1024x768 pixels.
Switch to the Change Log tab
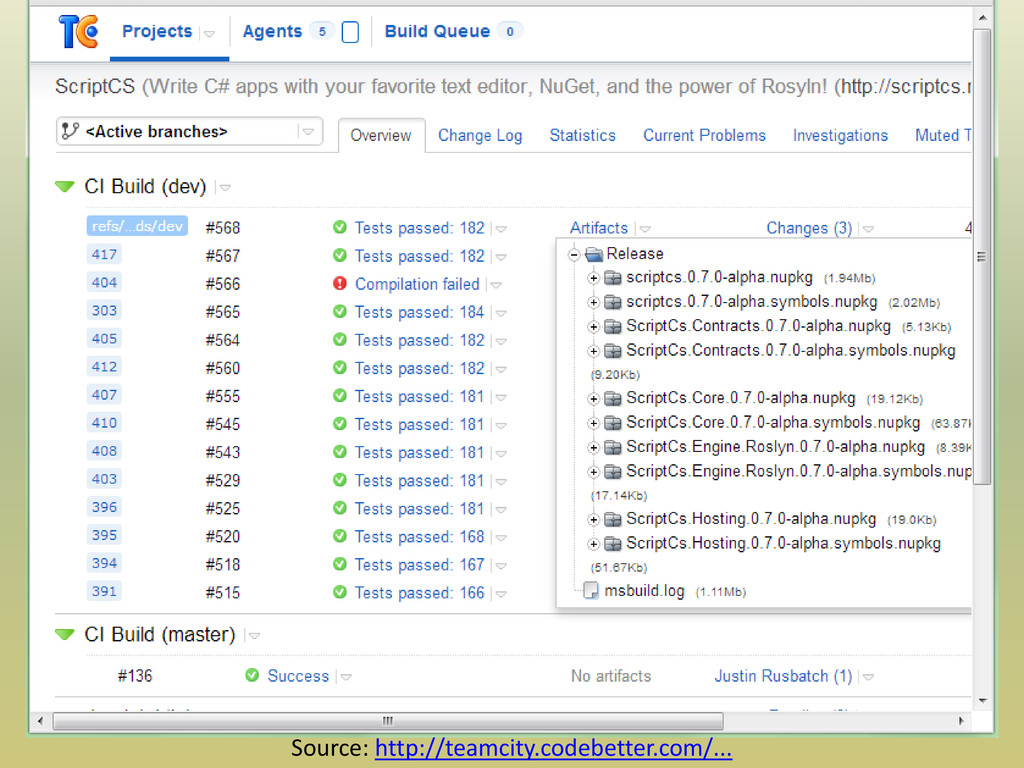[x=480, y=135]
